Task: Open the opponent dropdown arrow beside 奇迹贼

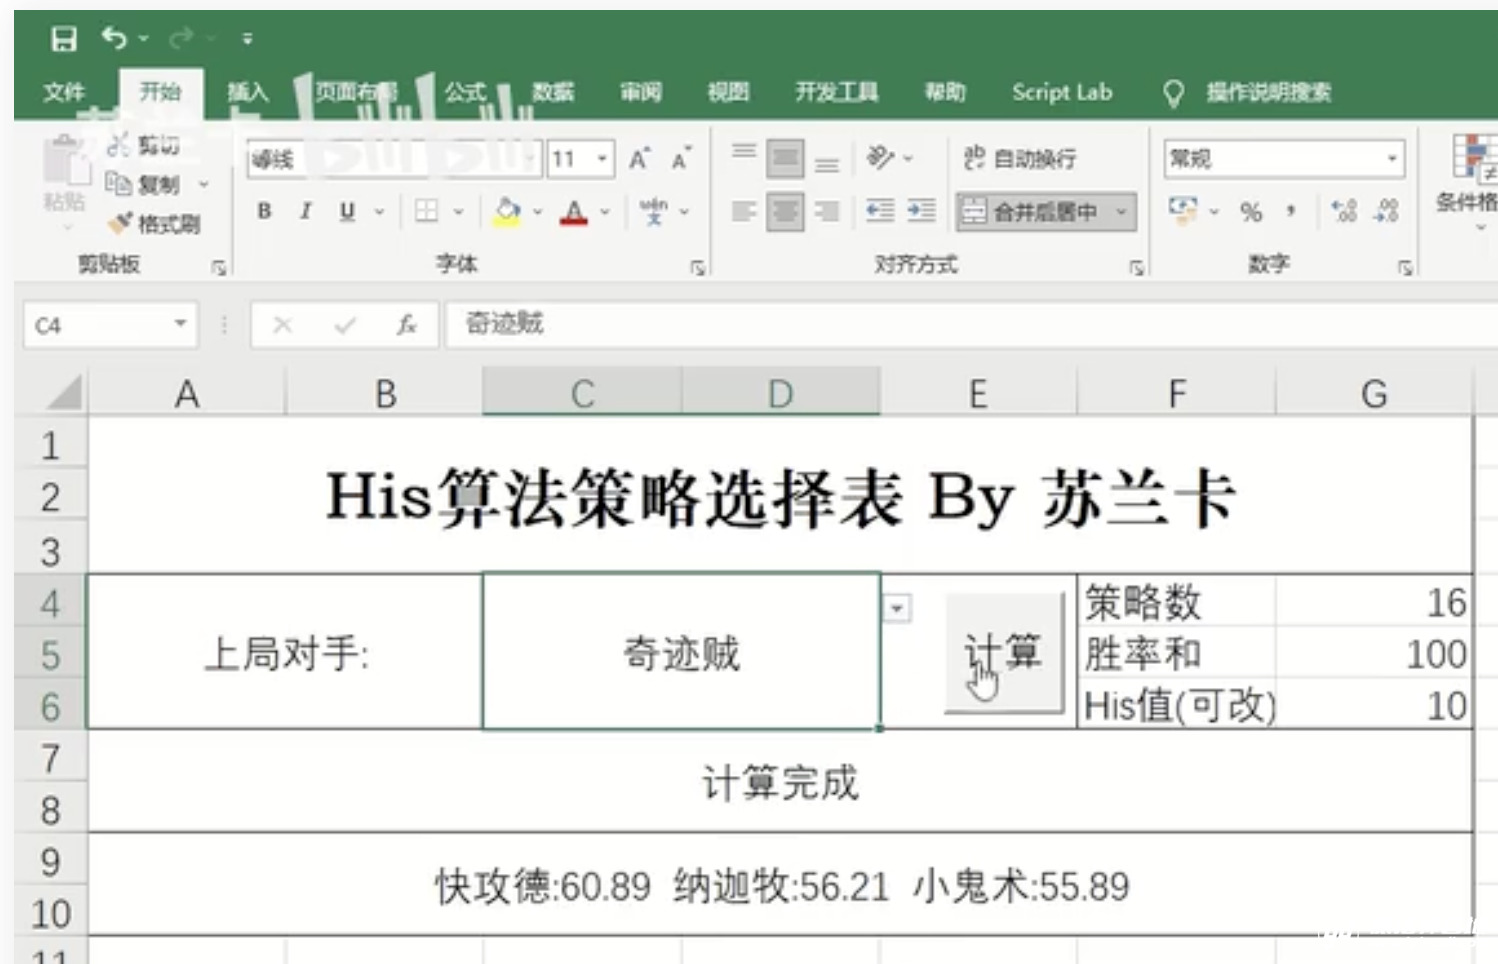Action: click(x=897, y=608)
